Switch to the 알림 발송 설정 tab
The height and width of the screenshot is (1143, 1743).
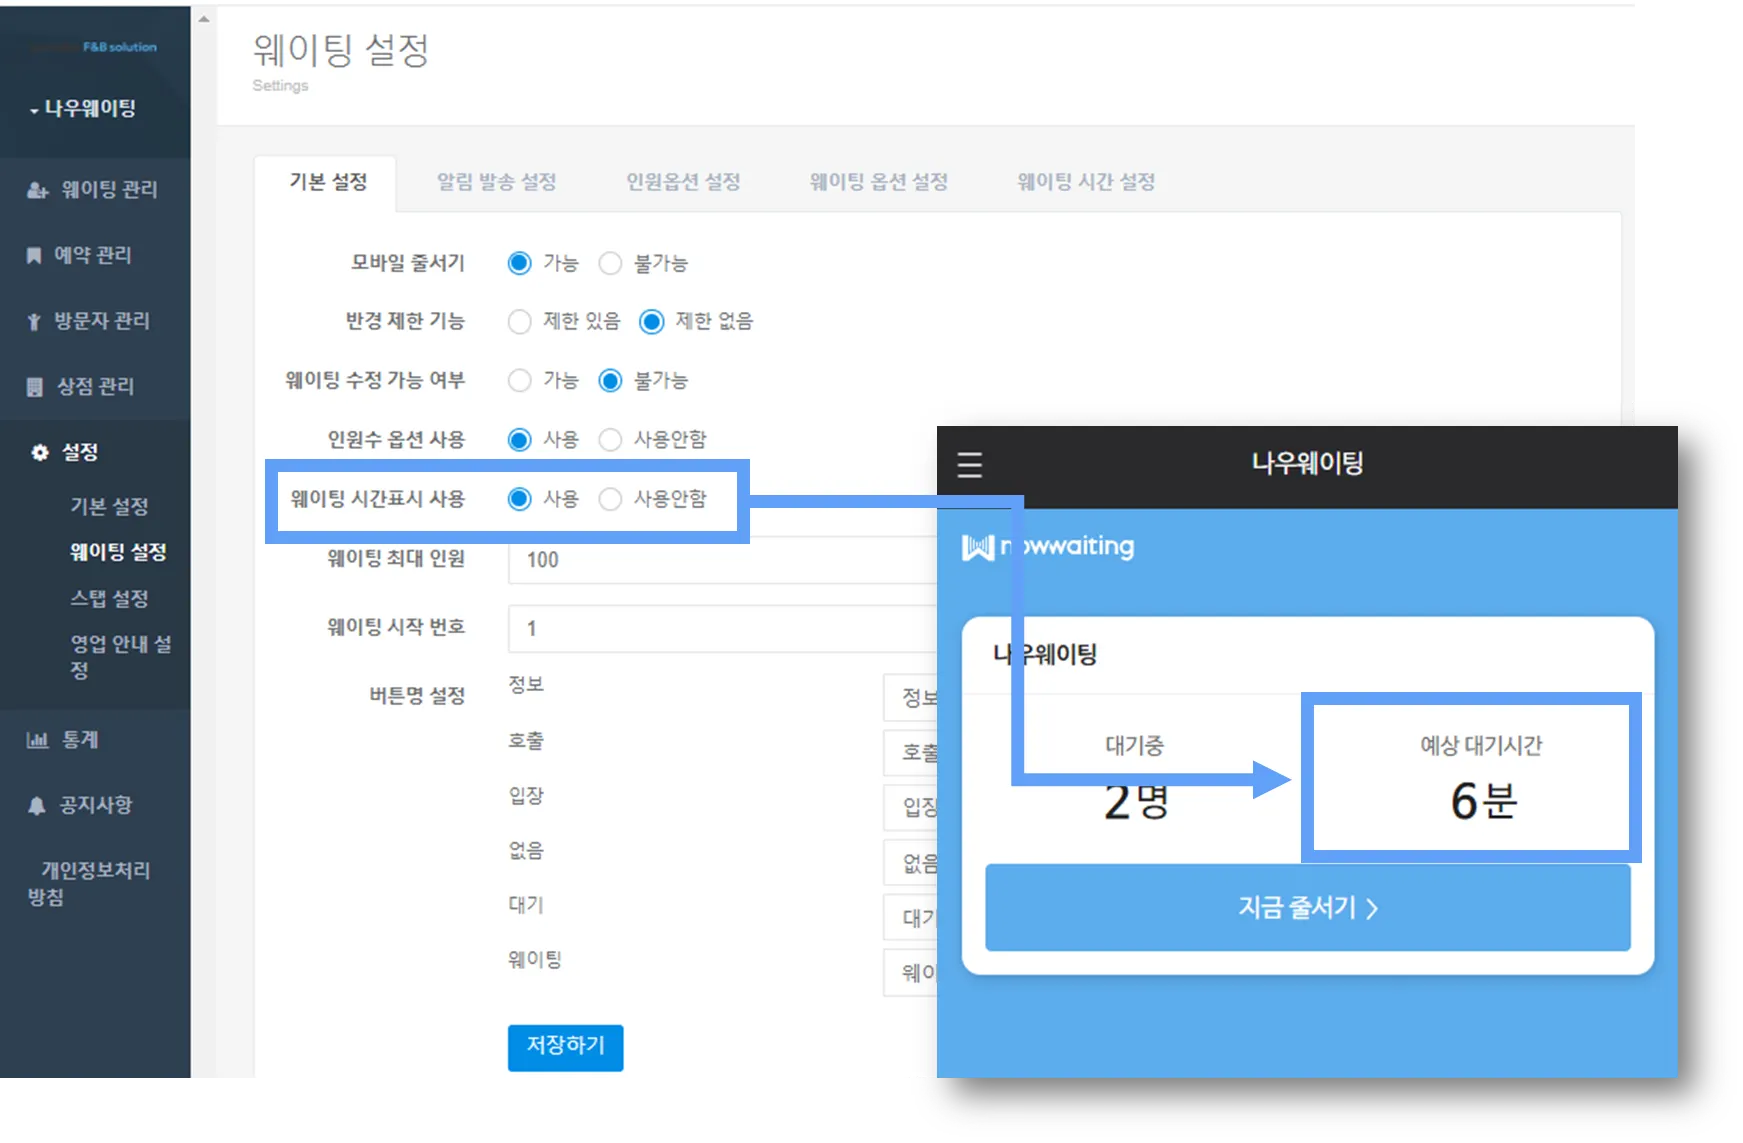497,182
